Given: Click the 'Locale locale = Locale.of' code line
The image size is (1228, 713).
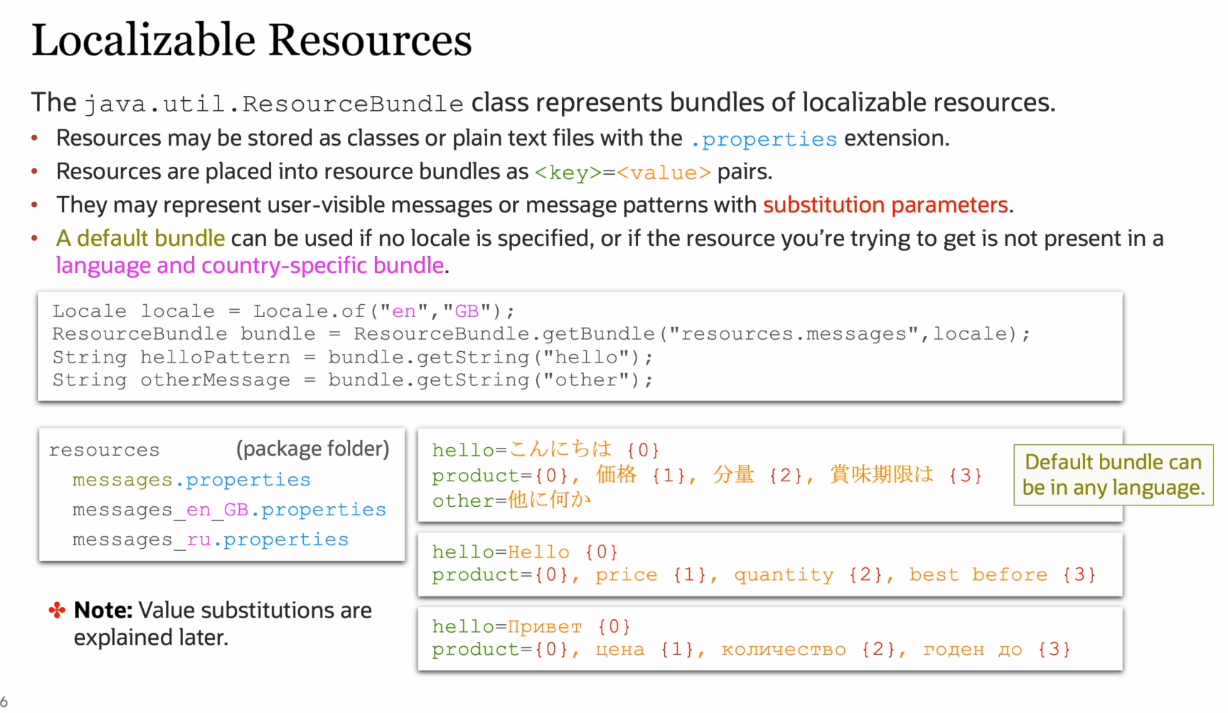Looking at the screenshot, I should (283, 311).
